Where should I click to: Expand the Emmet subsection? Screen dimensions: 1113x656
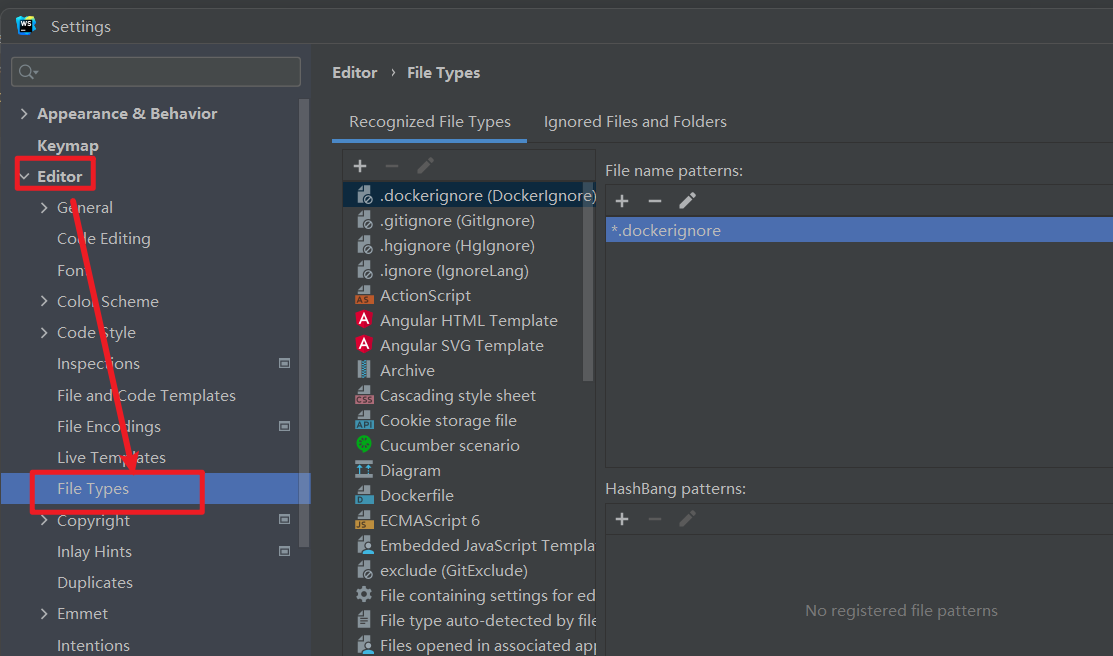click(44, 613)
